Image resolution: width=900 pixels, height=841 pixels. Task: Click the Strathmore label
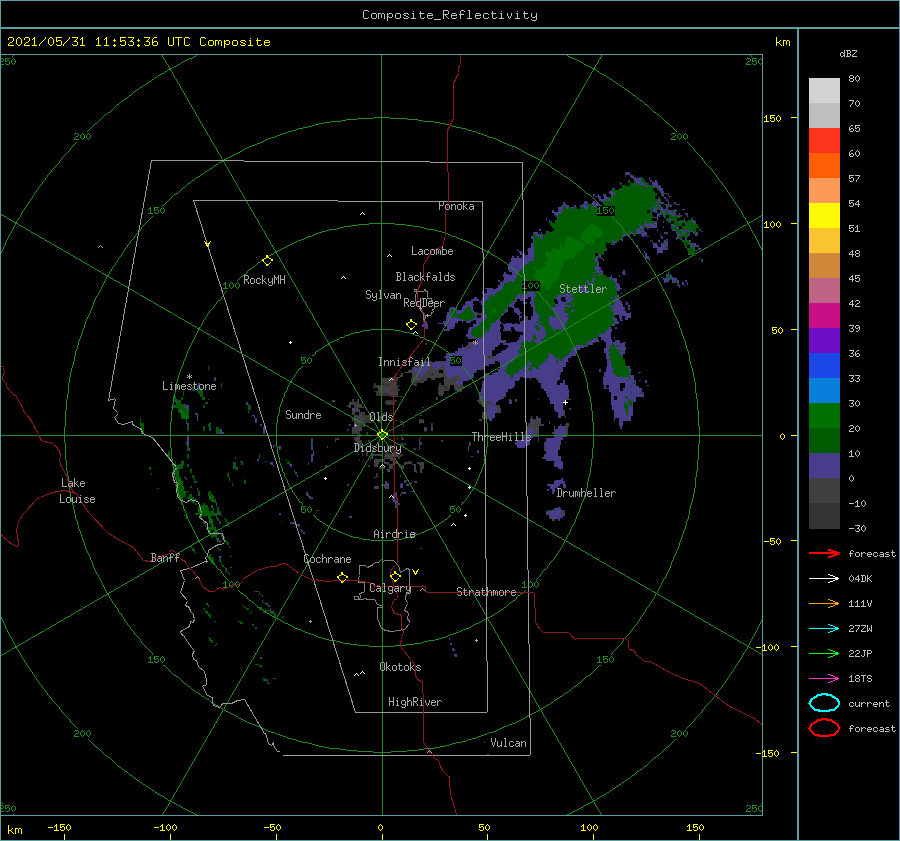(486, 592)
